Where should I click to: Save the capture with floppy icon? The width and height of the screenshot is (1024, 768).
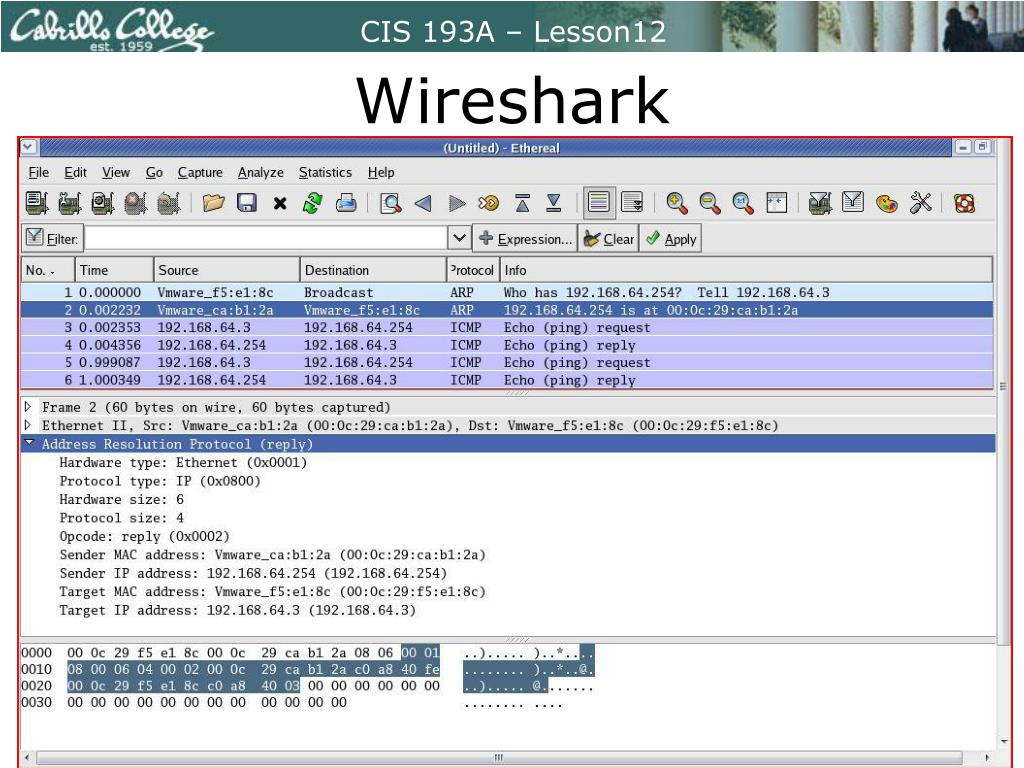coord(246,203)
